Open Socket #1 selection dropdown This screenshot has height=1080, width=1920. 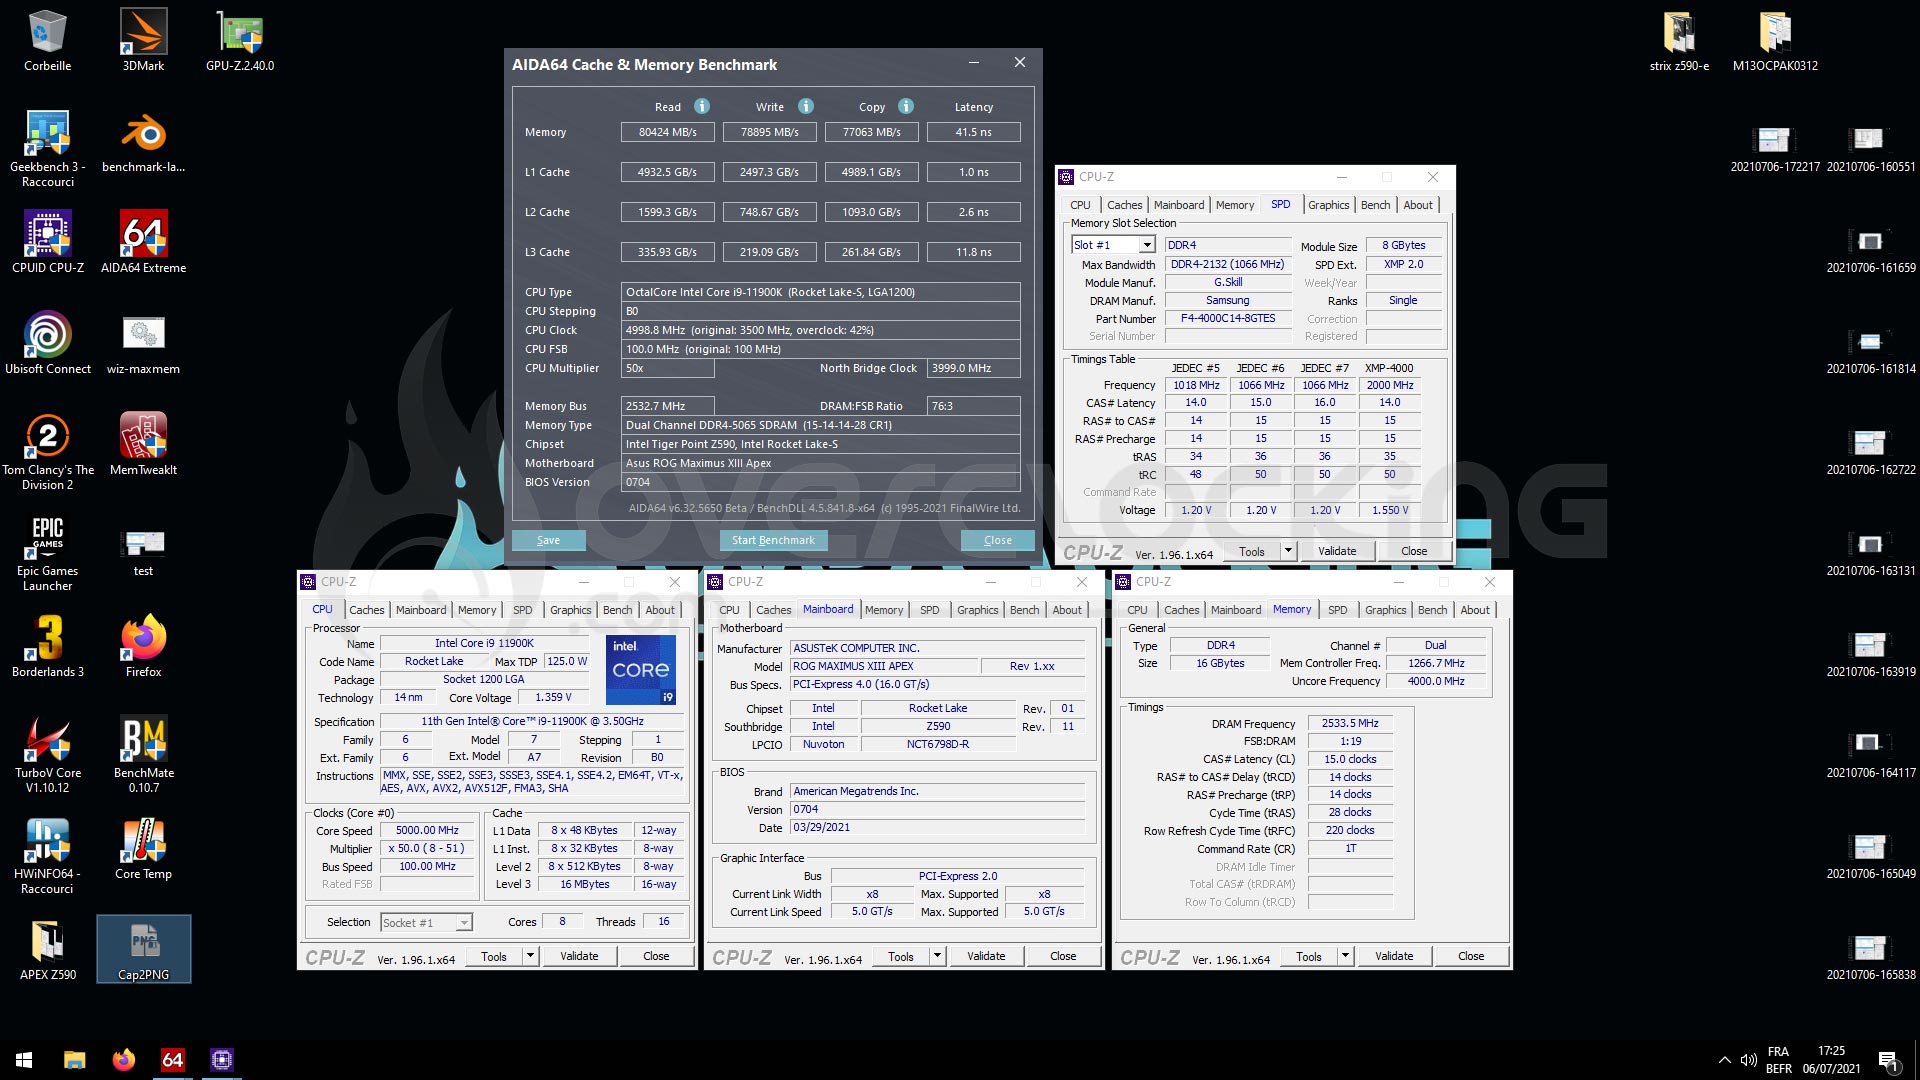click(426, 922)
